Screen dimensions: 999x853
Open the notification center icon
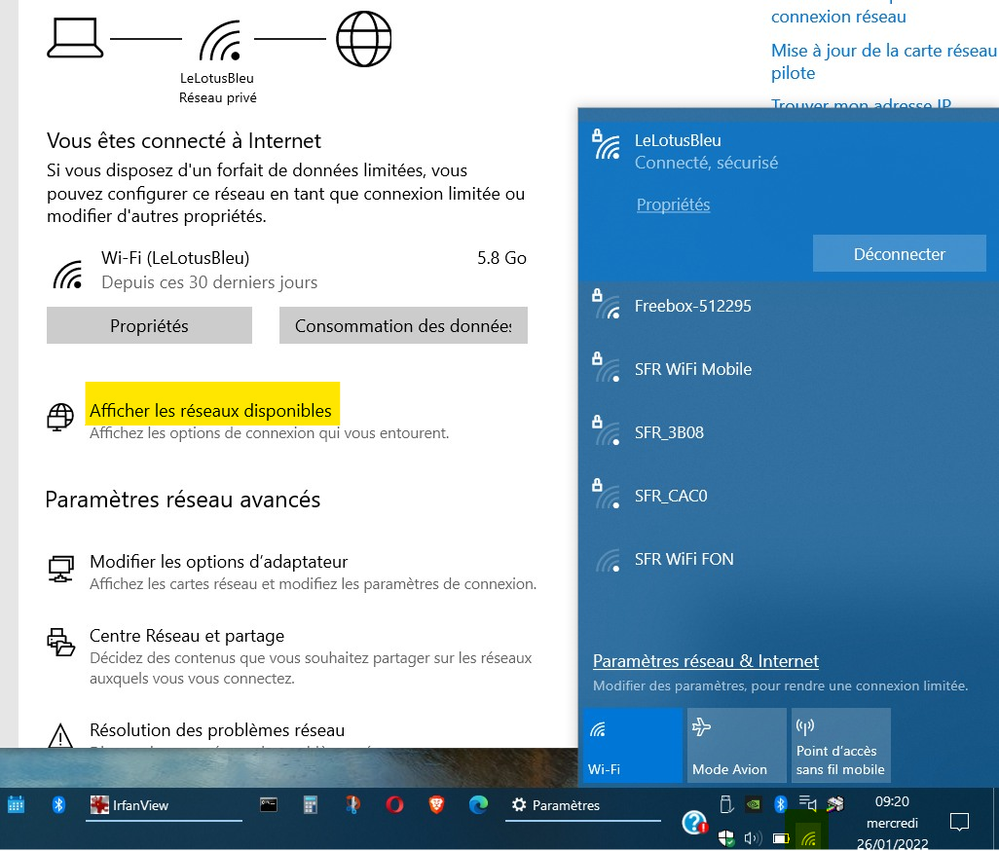pos(959,822)
